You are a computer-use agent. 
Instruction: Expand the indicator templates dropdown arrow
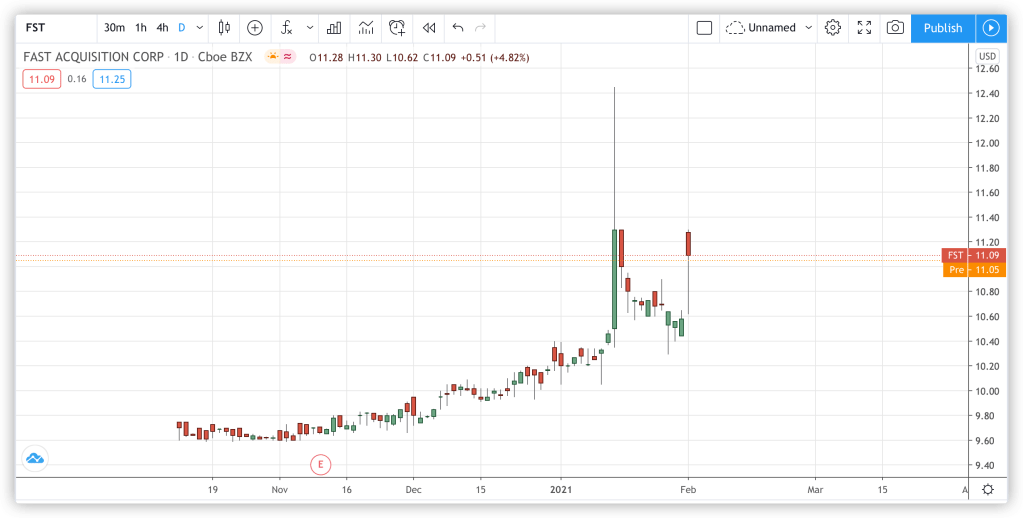[309, 28]
